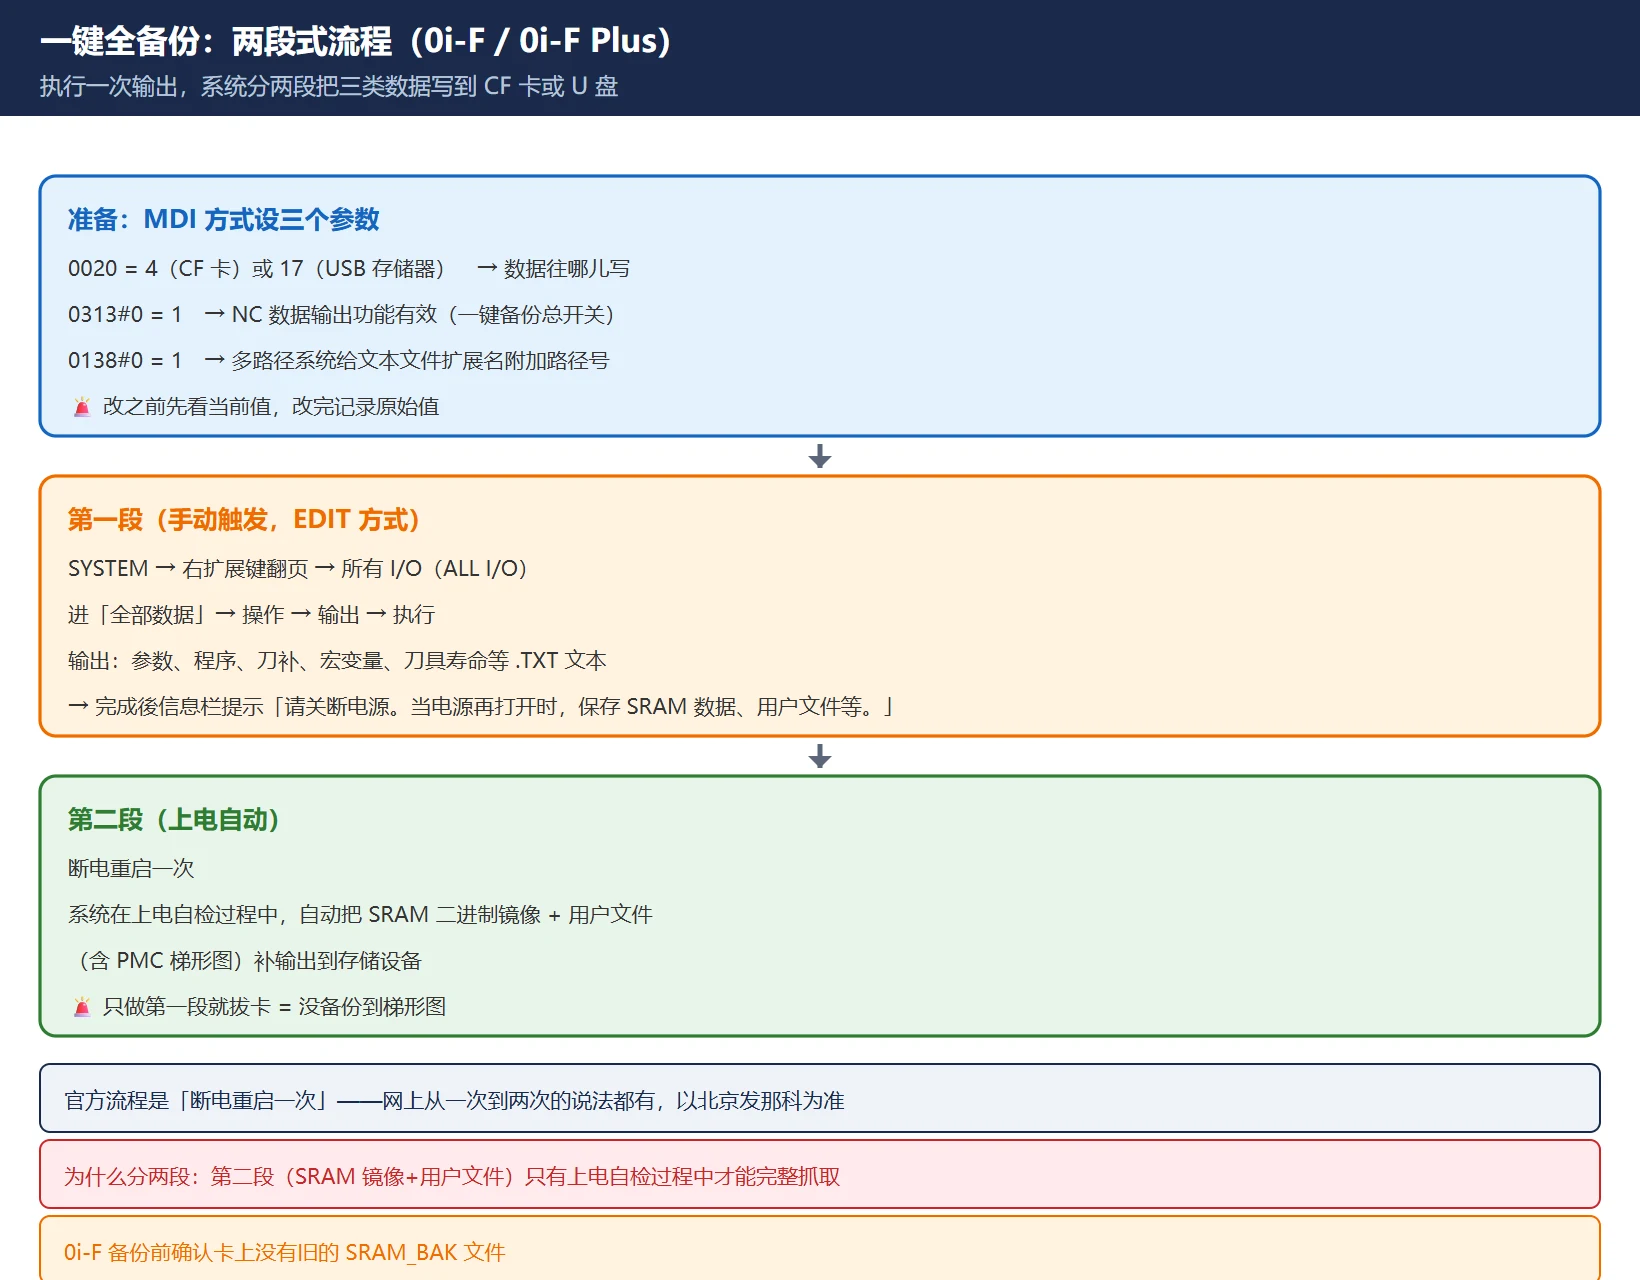The width and height of the screenshot is (1640, 1280).
Task: Click heading 第二段（上电自动）
Action: 174,820
